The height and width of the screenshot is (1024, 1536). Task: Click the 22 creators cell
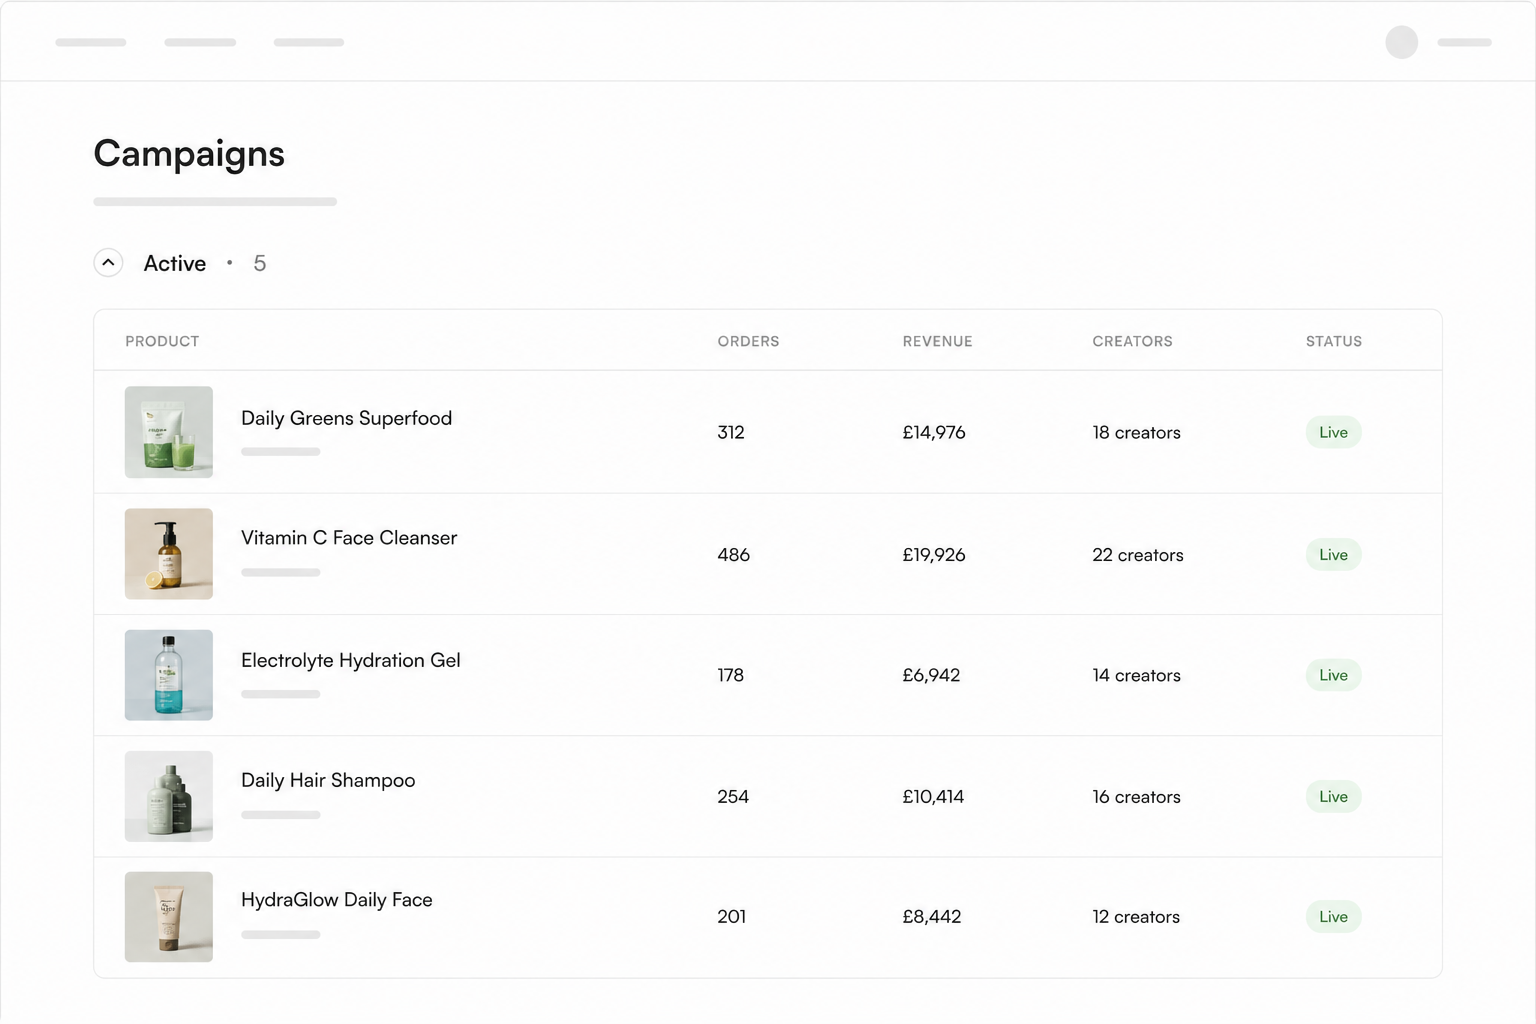click(1138, 555)
